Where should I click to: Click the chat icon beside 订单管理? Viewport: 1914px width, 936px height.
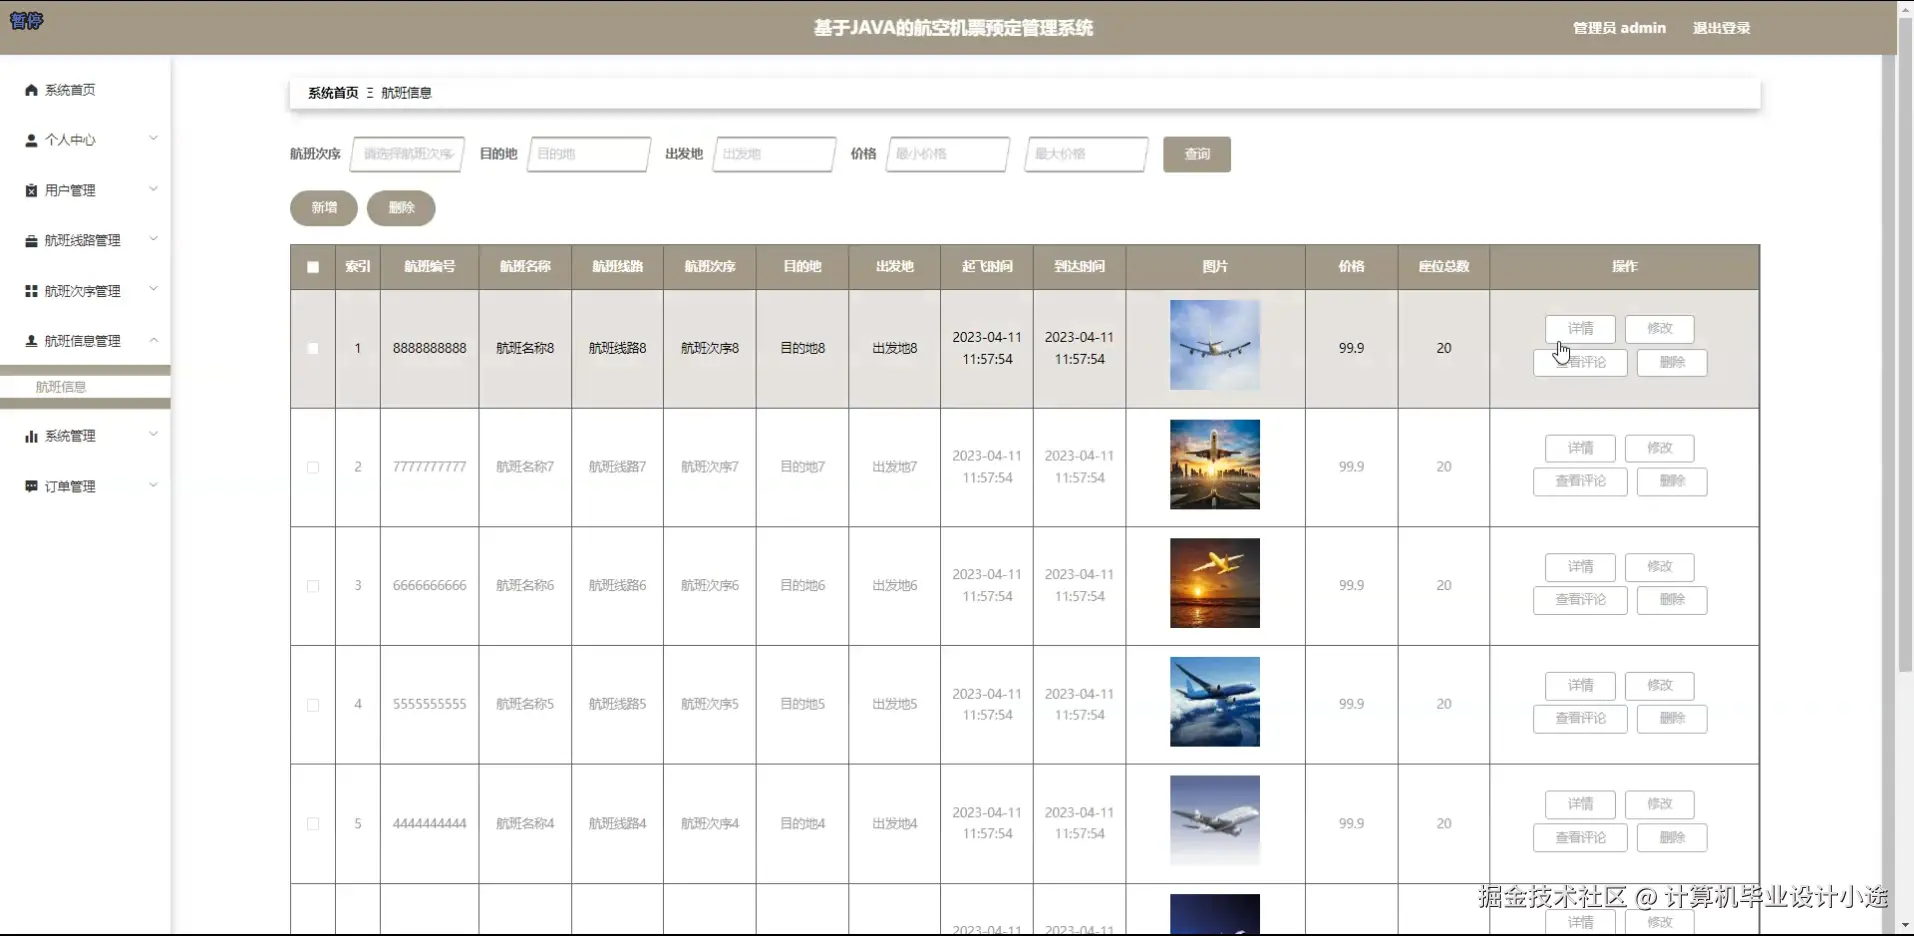click(31, 486)
